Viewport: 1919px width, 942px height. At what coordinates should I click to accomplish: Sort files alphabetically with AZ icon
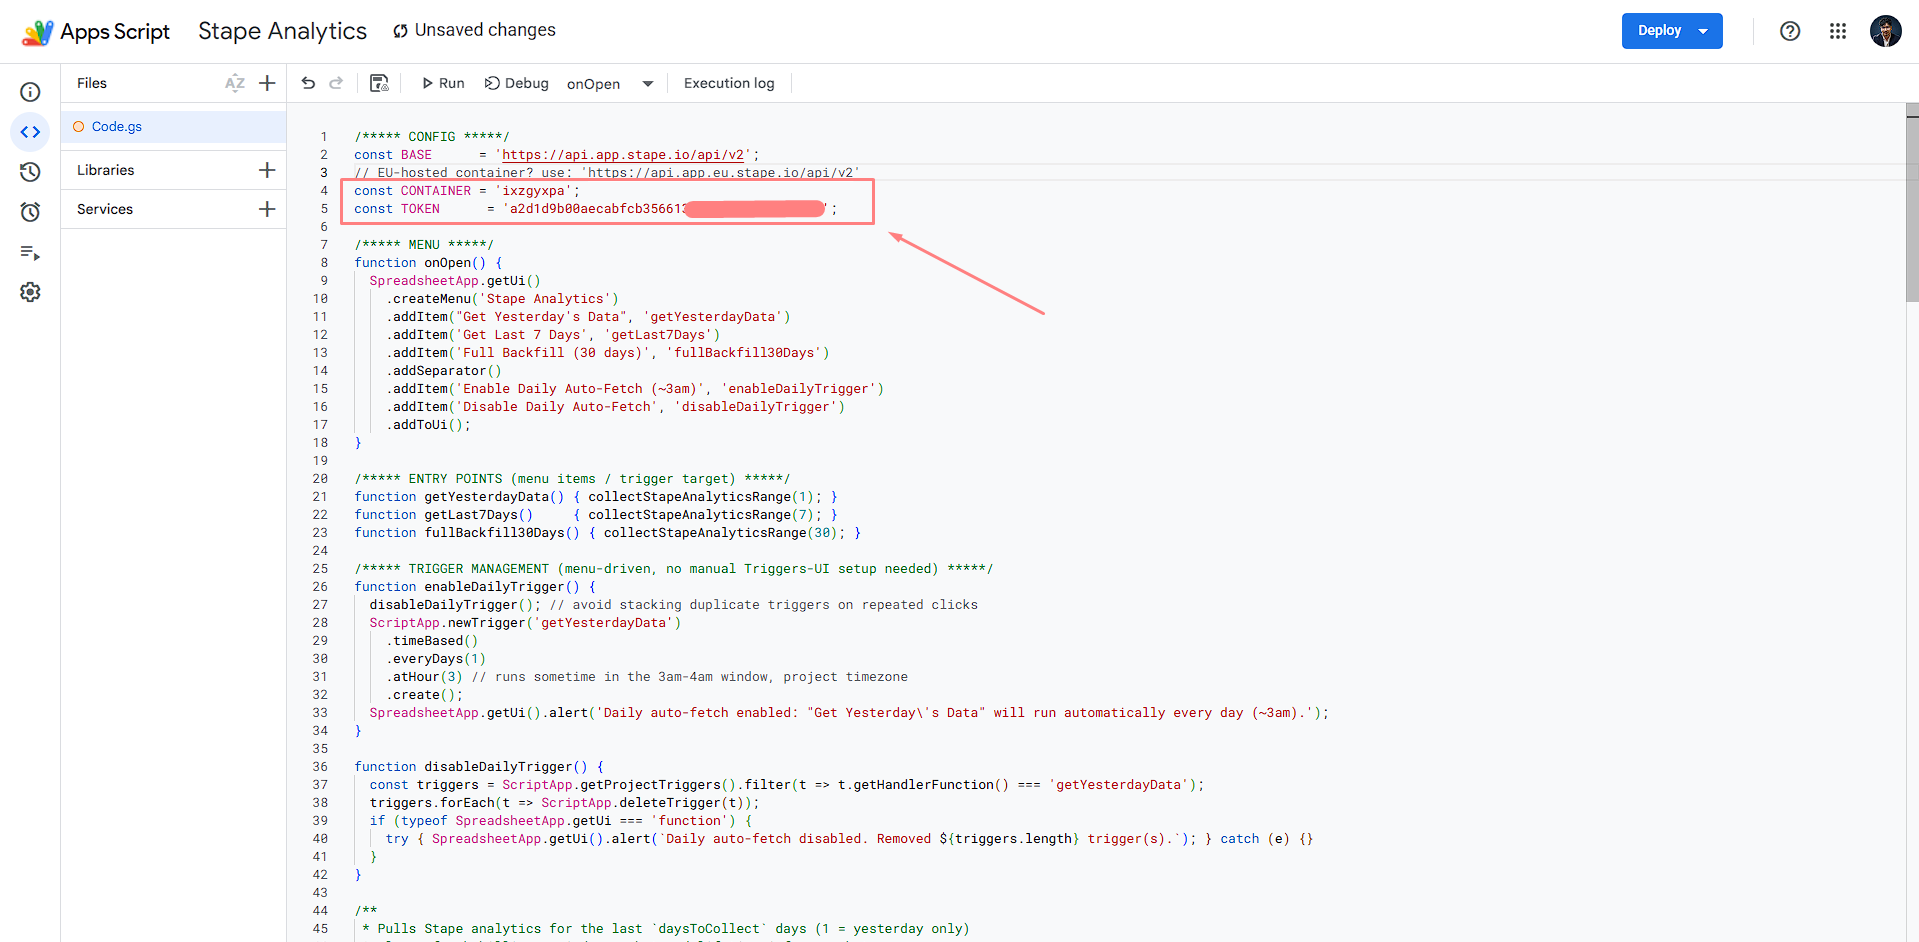coord(235,83)
